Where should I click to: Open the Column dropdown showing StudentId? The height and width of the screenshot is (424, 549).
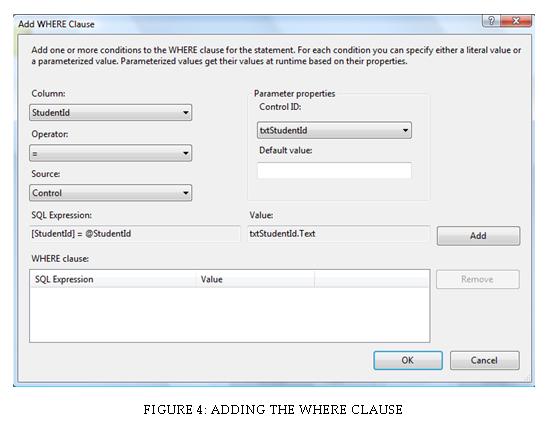point(111,112)
